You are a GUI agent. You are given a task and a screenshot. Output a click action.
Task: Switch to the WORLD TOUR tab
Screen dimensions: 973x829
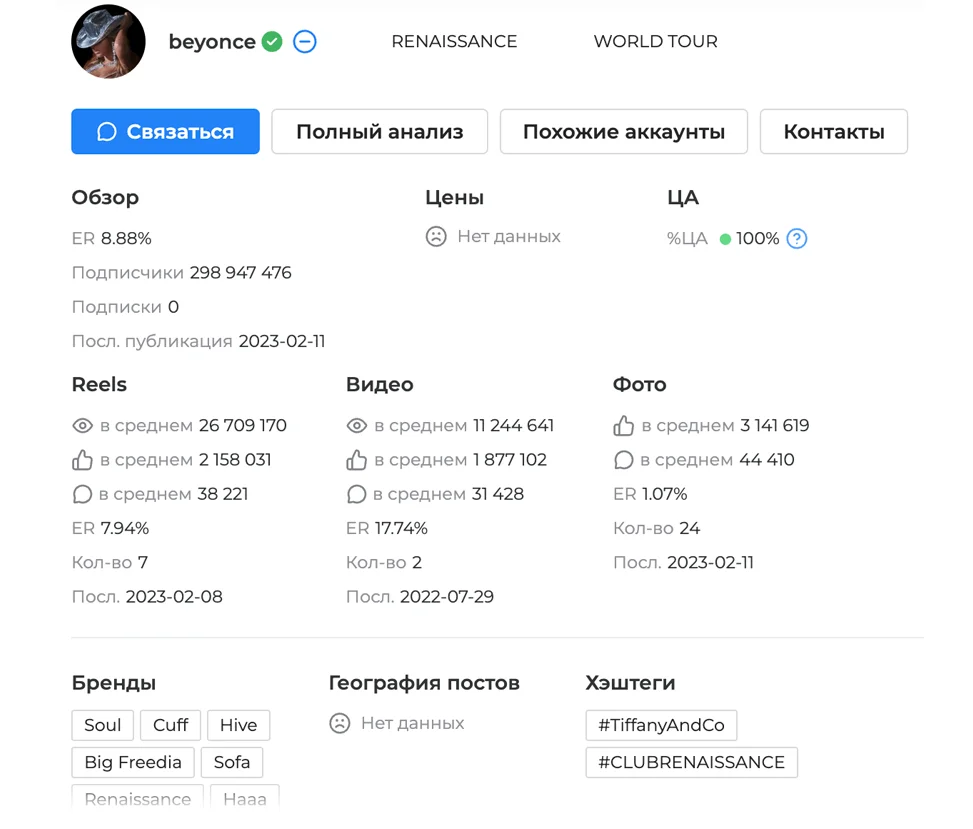tap(655, 41)
